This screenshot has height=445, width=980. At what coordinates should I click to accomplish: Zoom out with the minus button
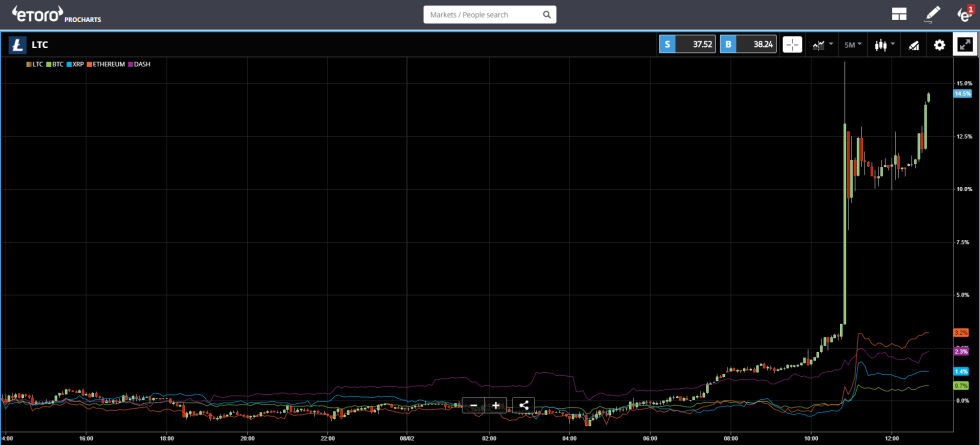click(474, 405)
